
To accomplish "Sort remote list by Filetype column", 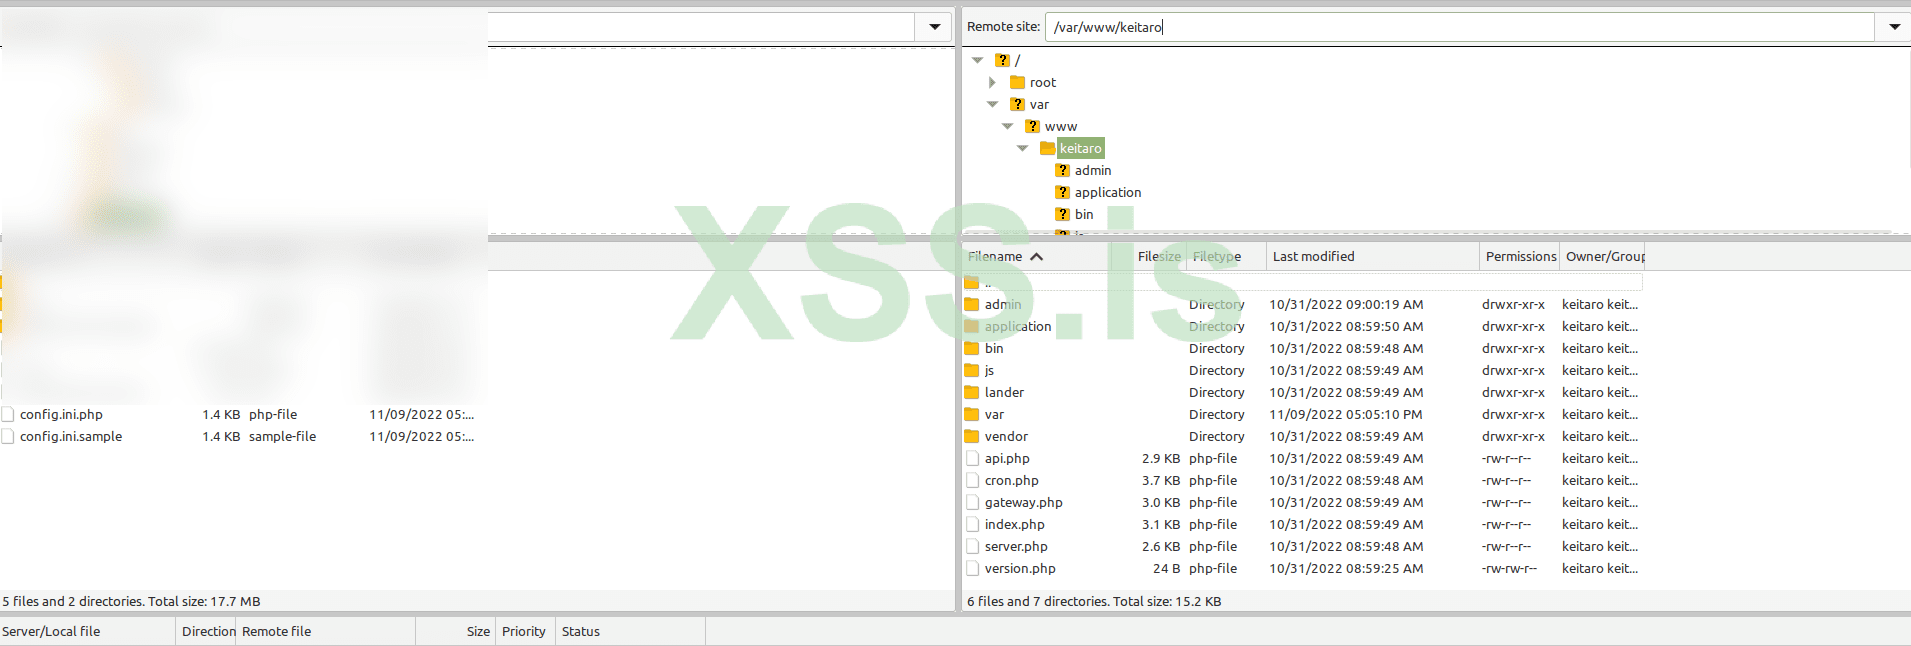I will click(1226, 257).
